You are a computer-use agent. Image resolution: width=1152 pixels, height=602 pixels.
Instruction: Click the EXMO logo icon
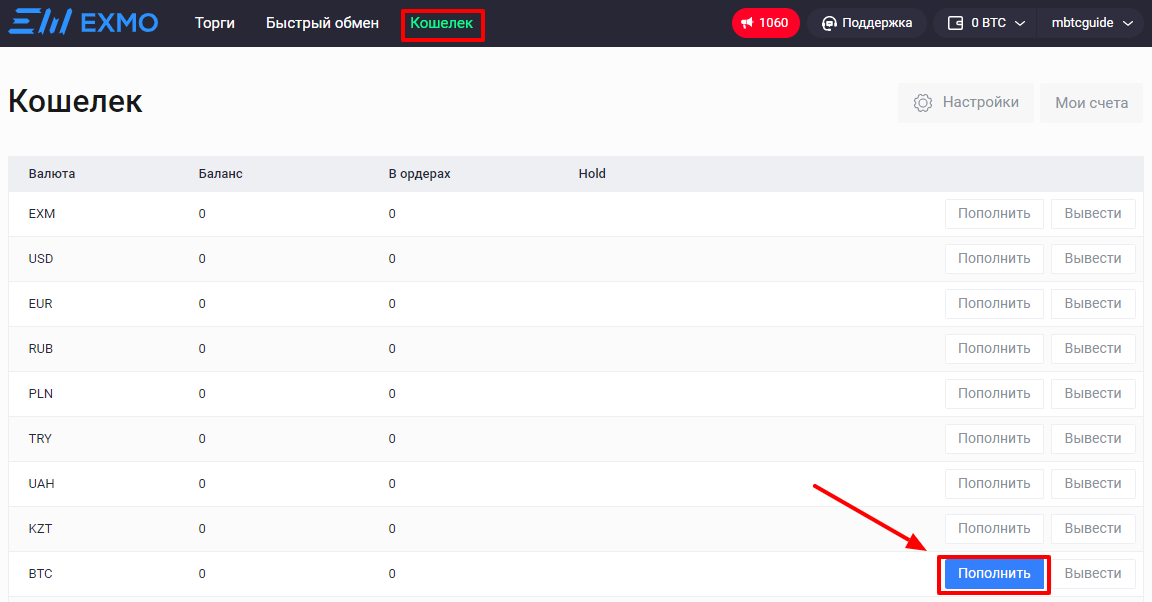coord(34,22)
